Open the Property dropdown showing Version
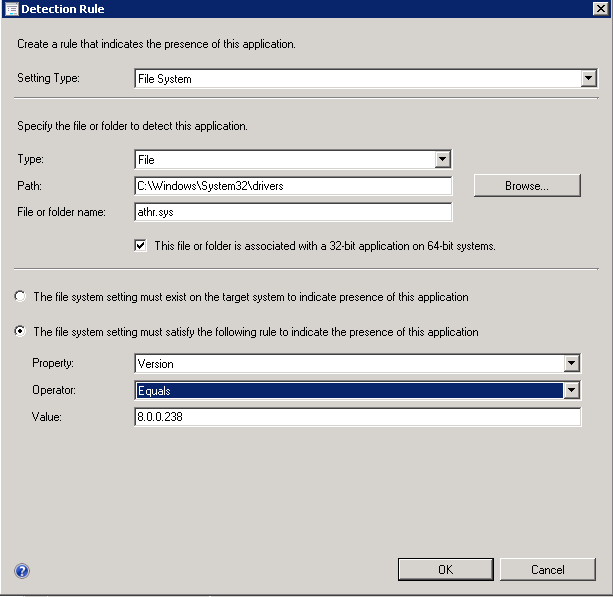This screenshot has height=597, width=613. pyautogui.click(x=571, y=364)
